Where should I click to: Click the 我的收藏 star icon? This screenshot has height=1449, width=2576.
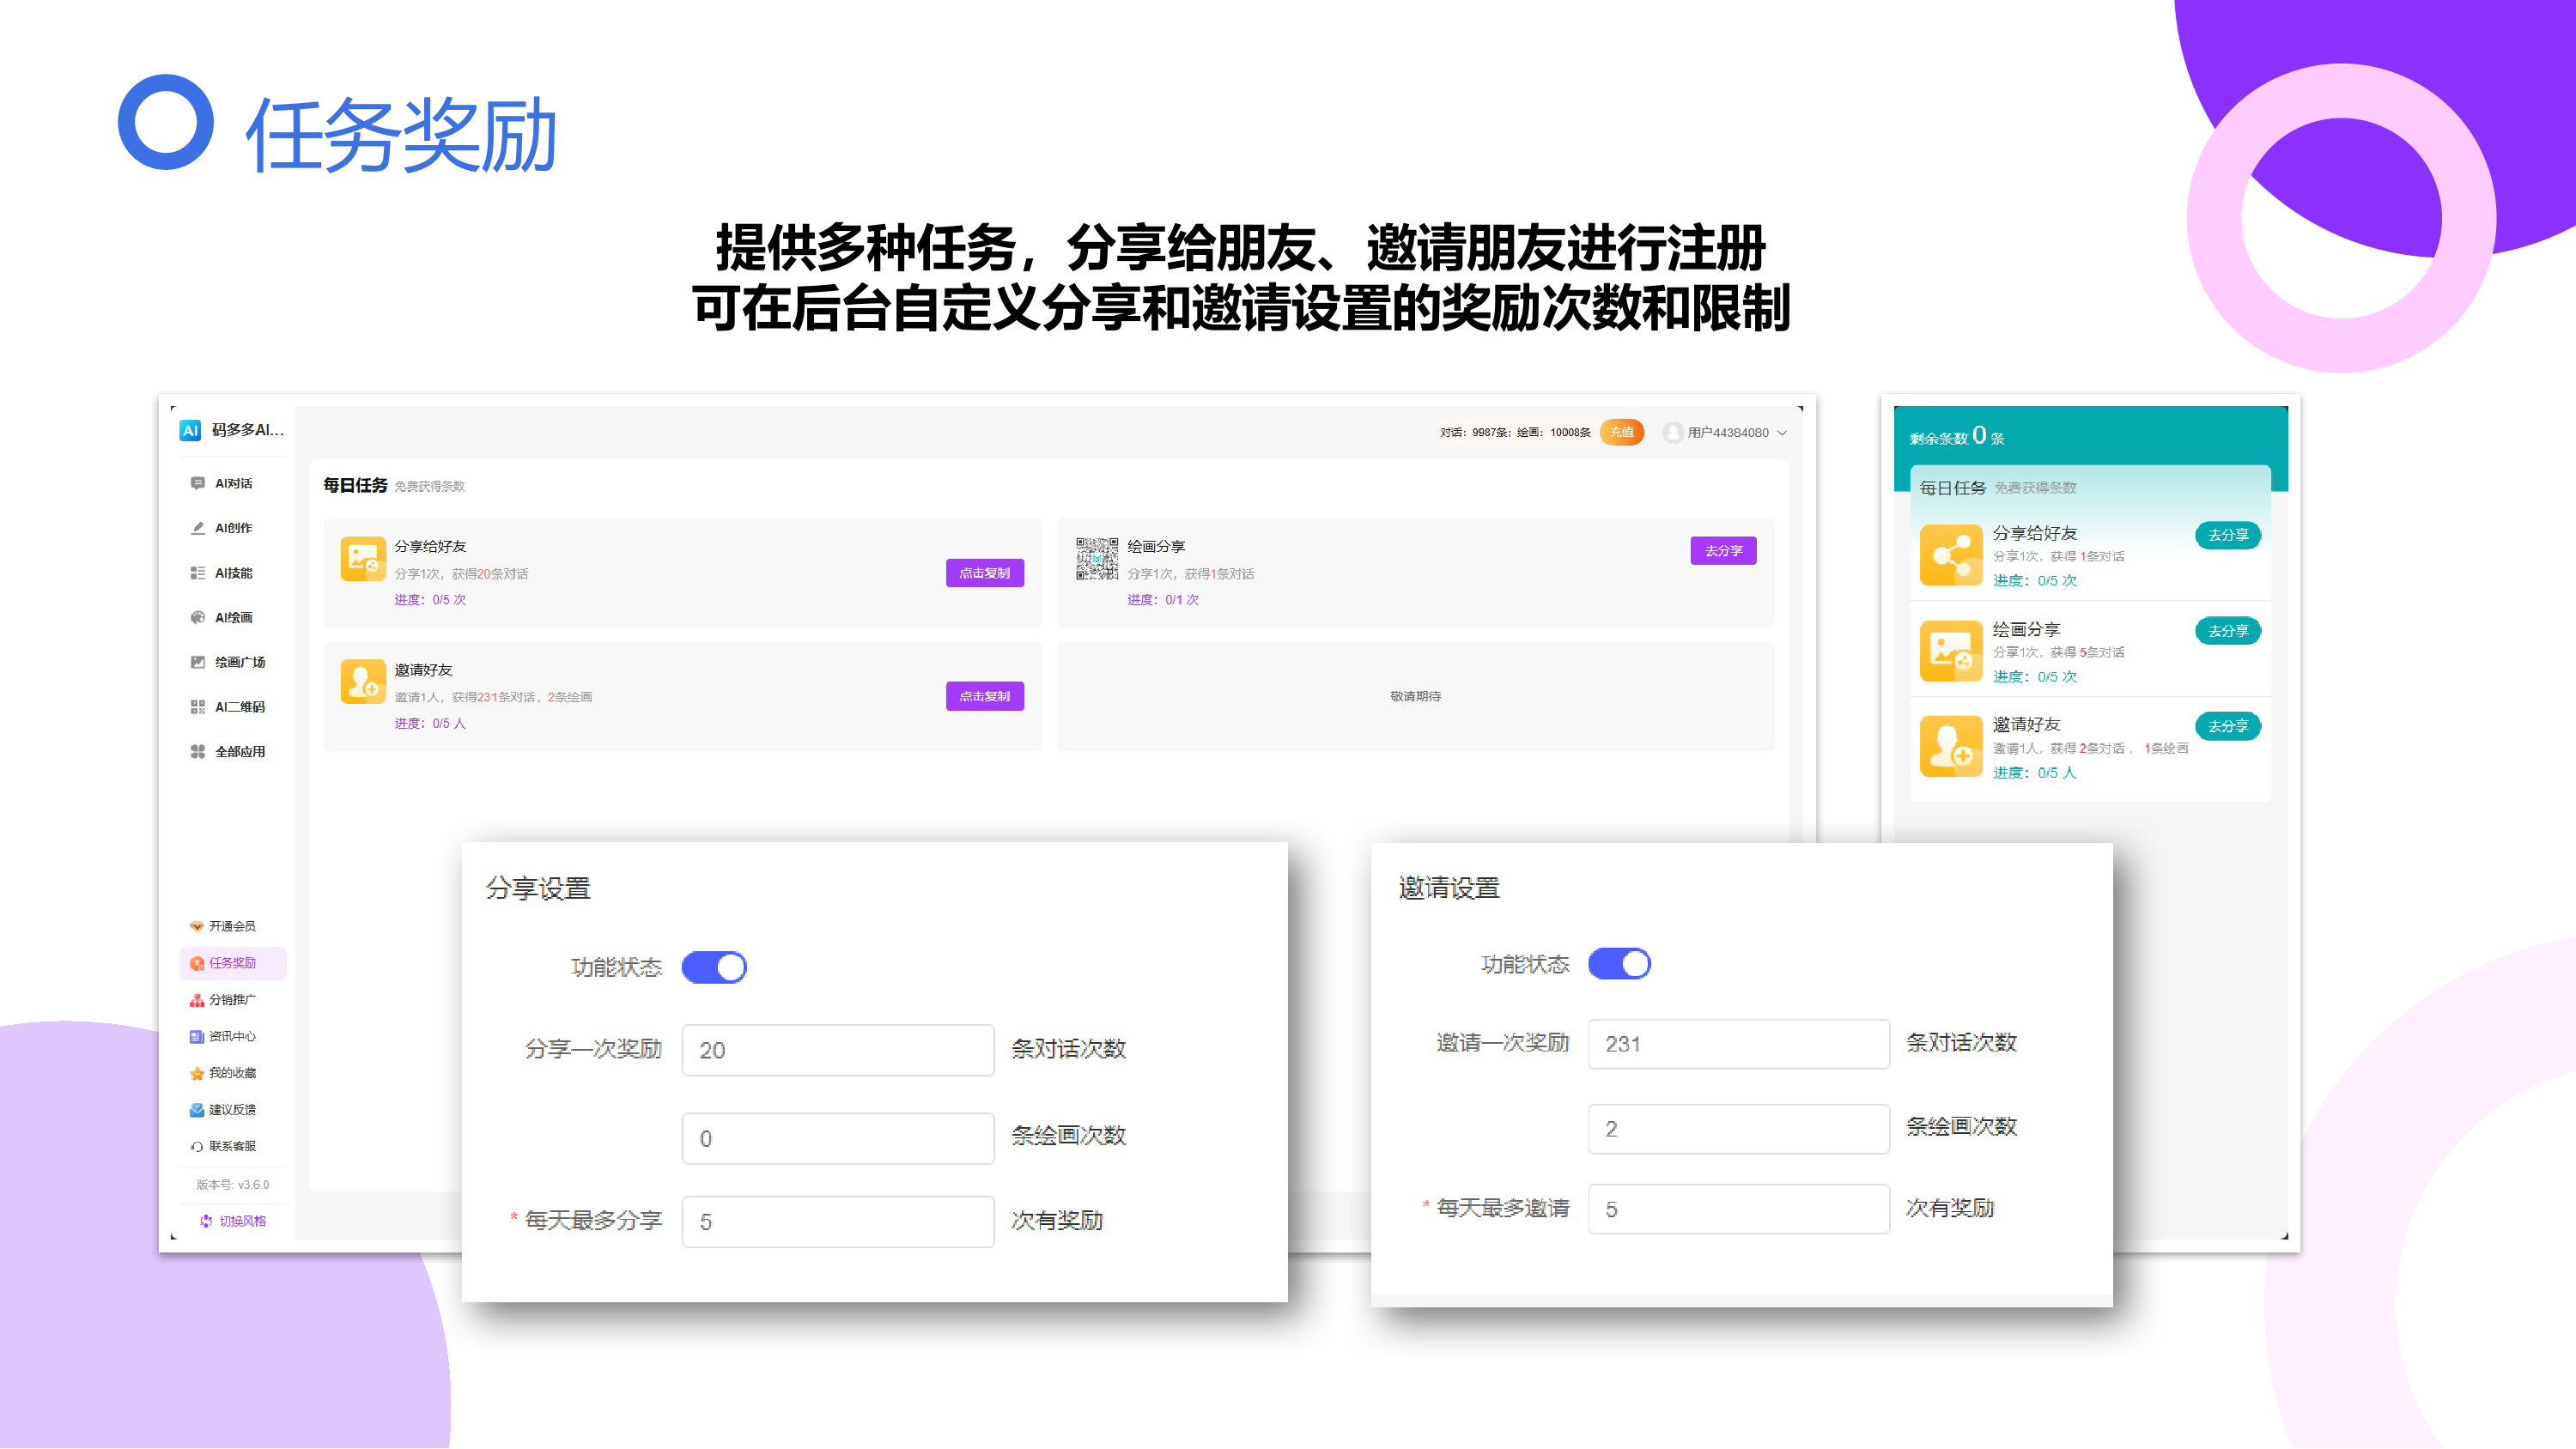pos(197,1073)
